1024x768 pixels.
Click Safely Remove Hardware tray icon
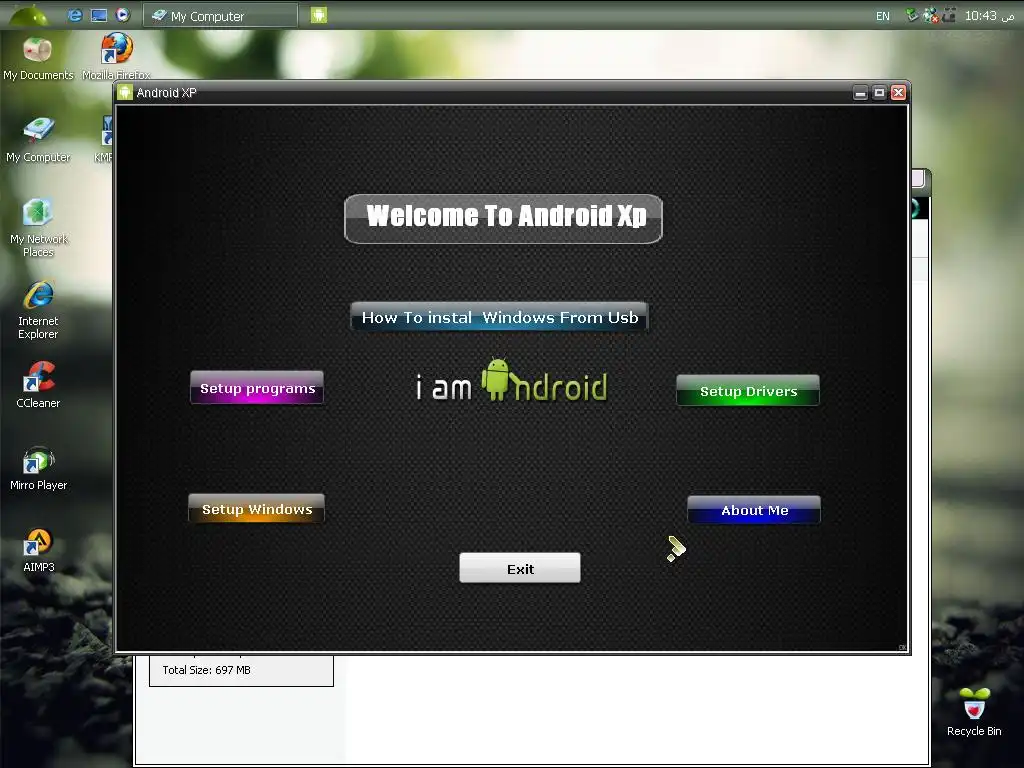tap(912, 15)
